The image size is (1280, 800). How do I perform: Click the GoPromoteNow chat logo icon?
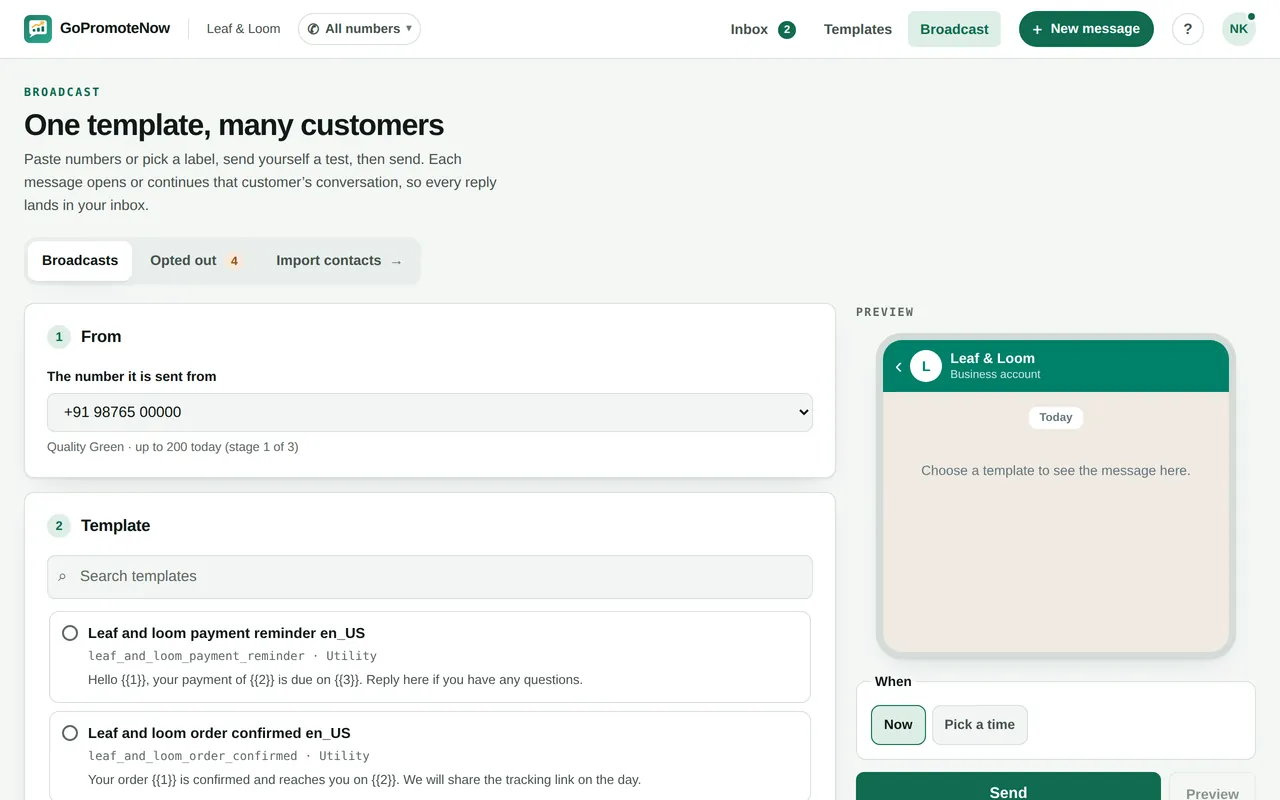click(x=38, y=29)
